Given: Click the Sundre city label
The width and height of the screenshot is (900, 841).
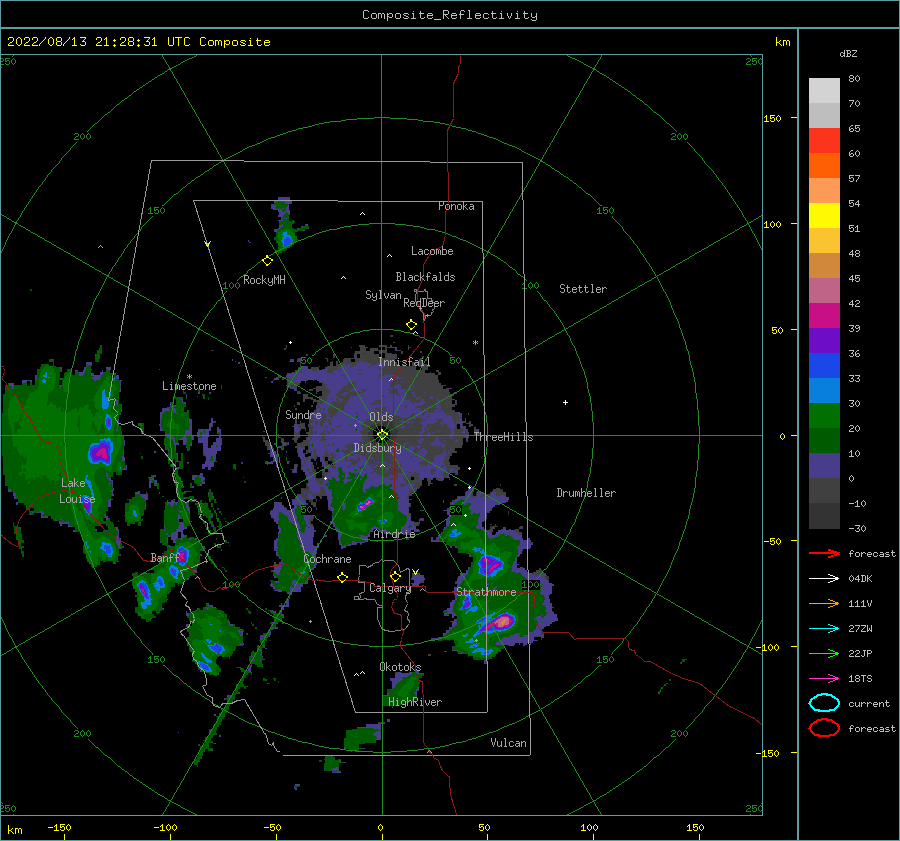Looking at the screenshot, I should tap(303, 414).
